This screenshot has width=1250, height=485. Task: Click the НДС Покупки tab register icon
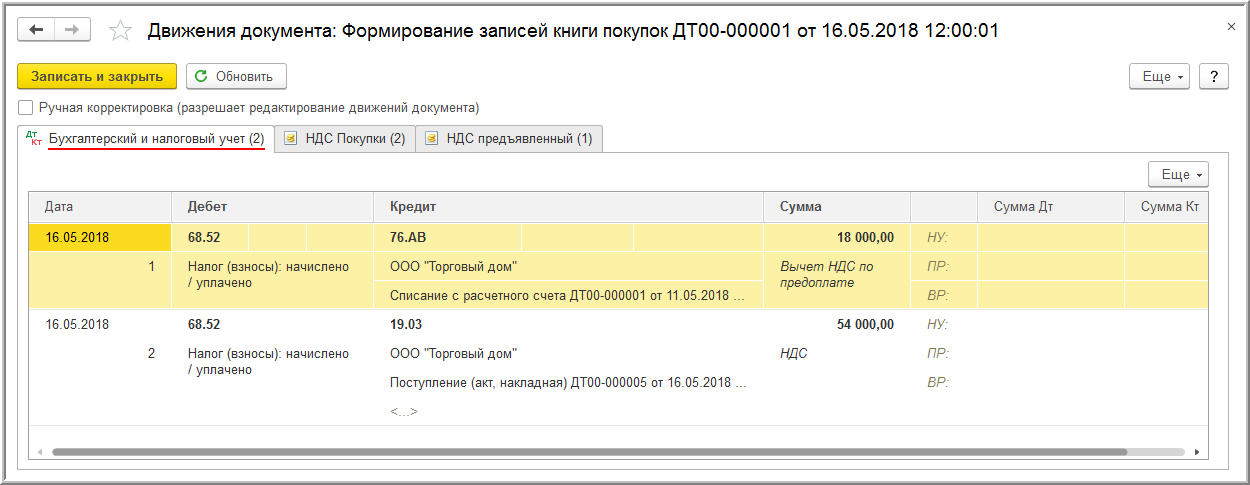click(290, 139)
